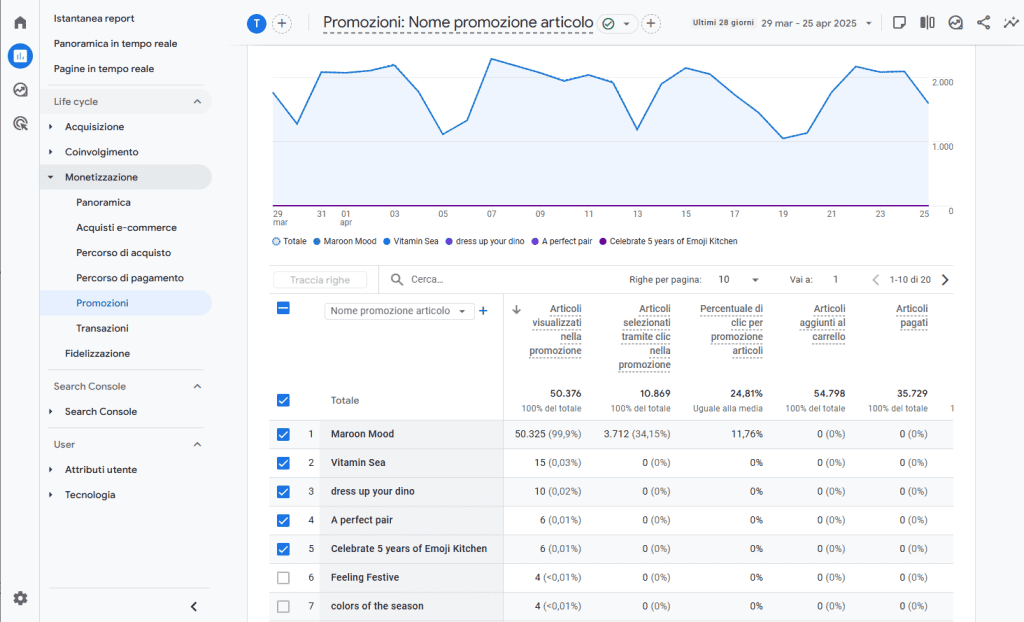Click the Traccia righe button
This screenshot has width=1024, height=622.
tap(320, 280)
